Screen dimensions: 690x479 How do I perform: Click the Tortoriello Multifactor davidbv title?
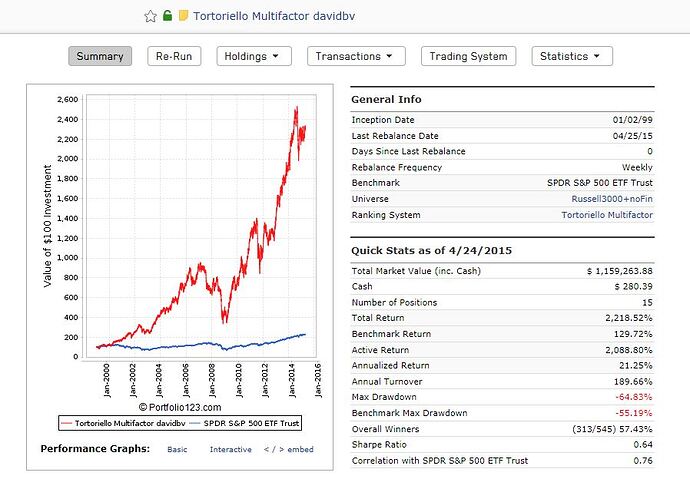pyautogui.click(x=274, y=16)
